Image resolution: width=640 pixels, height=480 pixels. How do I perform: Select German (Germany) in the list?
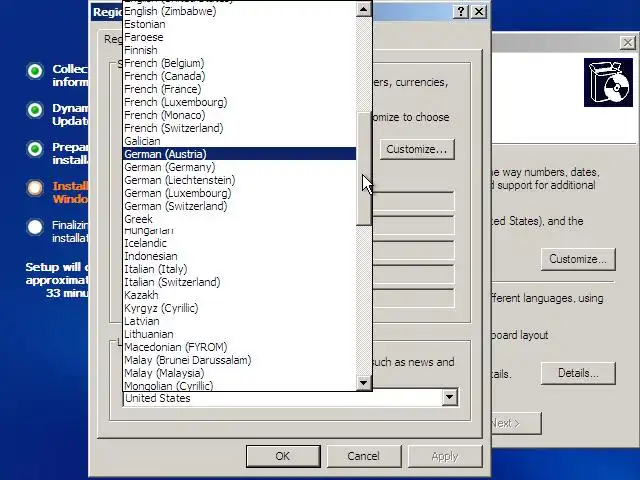tap(240, 167)
